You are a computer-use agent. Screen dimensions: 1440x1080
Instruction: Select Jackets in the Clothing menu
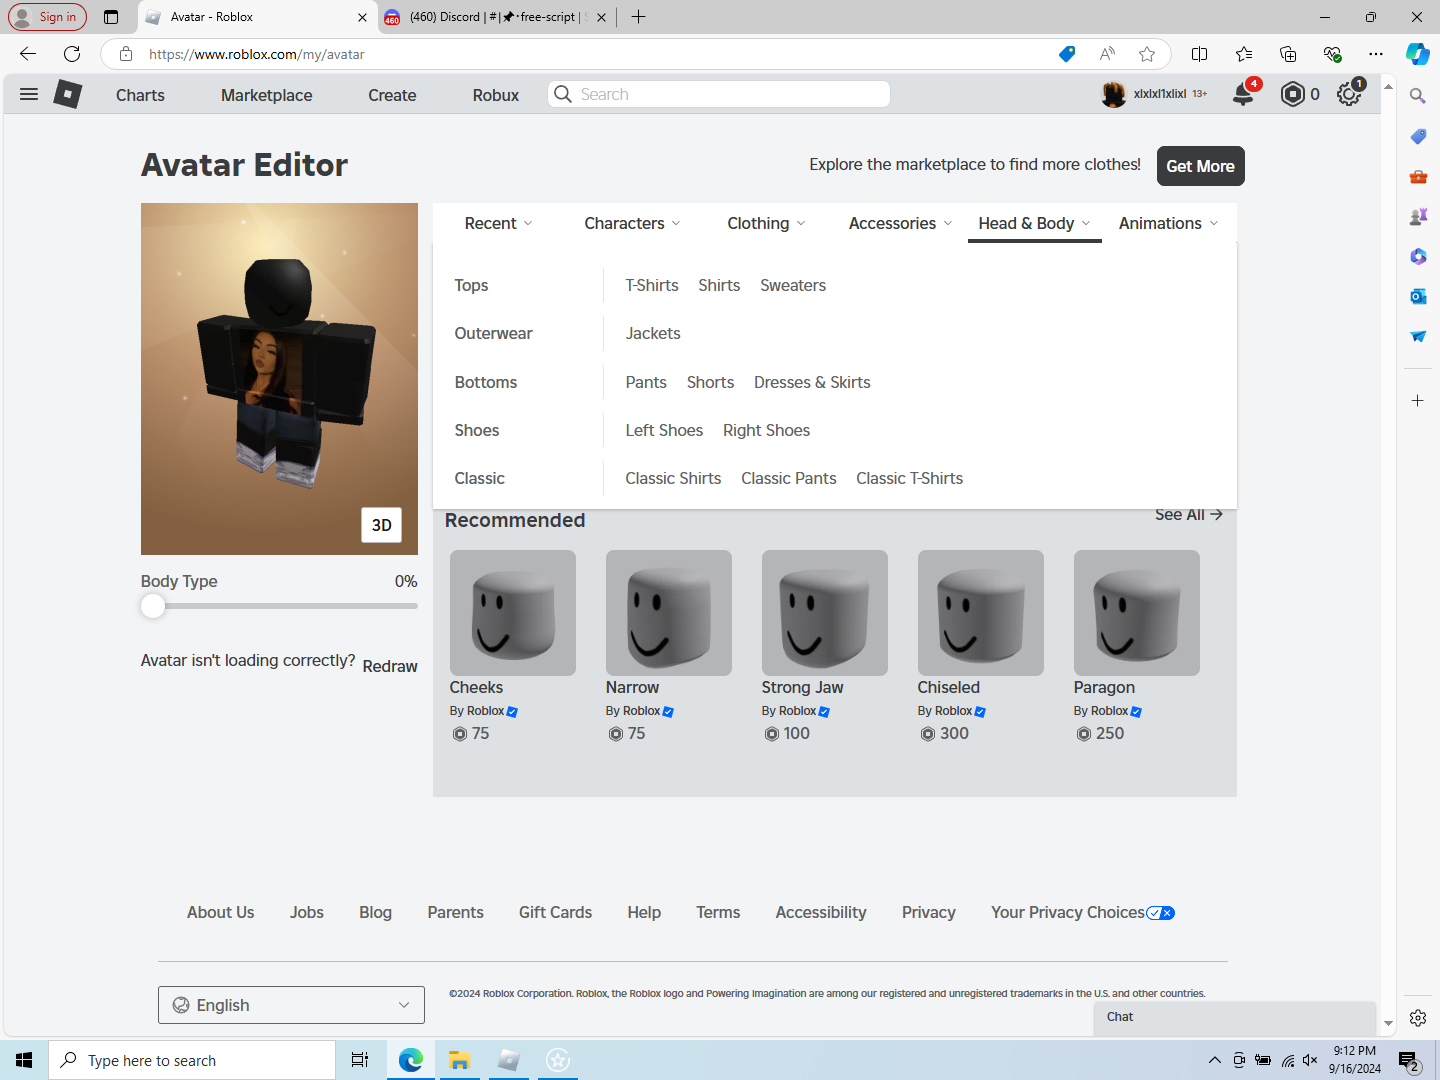[x=653, y=333]
